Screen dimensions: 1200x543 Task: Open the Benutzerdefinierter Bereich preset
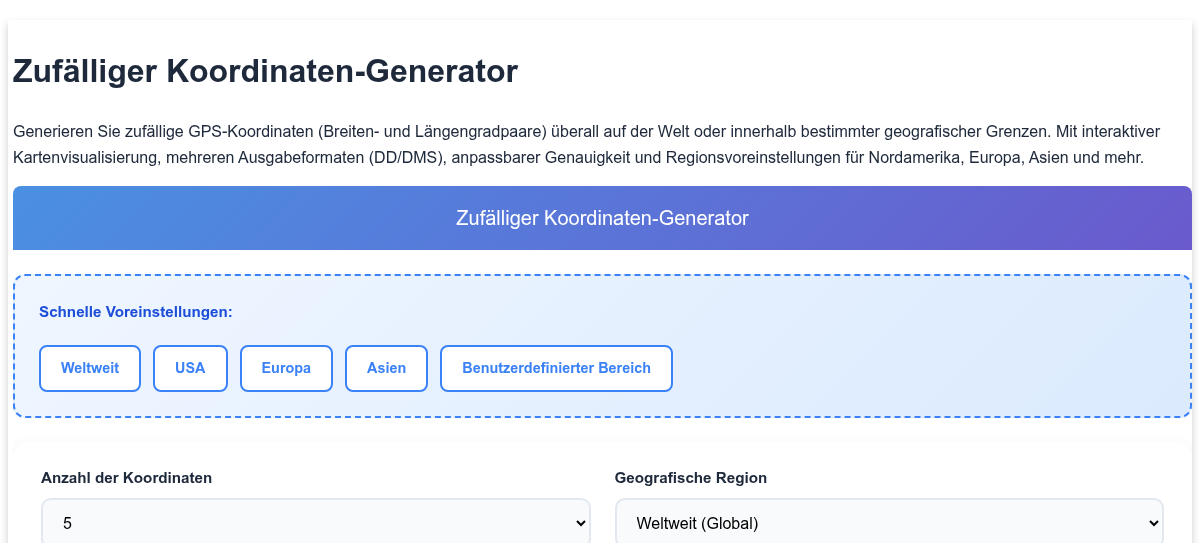click(x=556, y=368)
